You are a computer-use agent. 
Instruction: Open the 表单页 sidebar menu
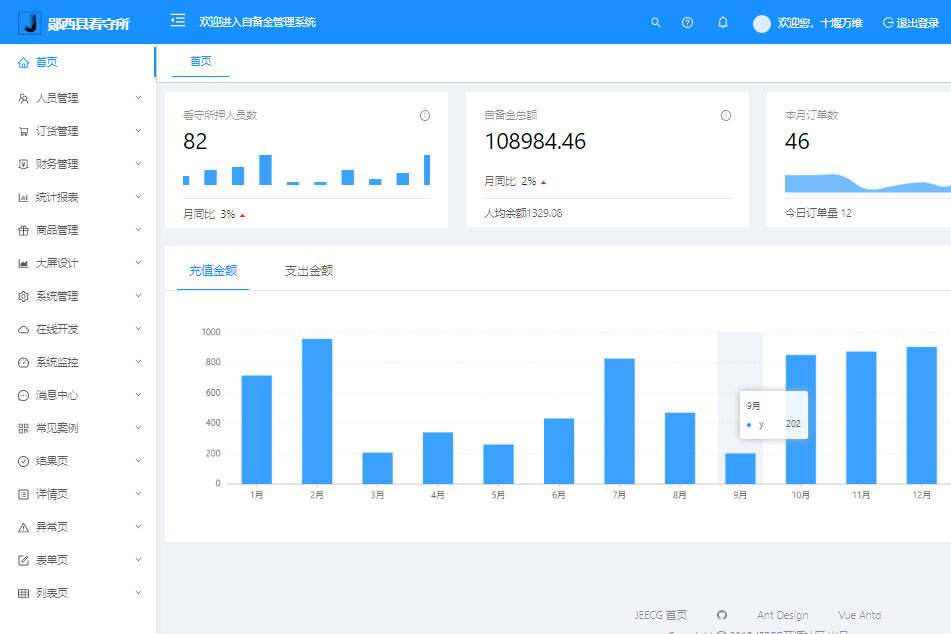click(x=78, y=561)
